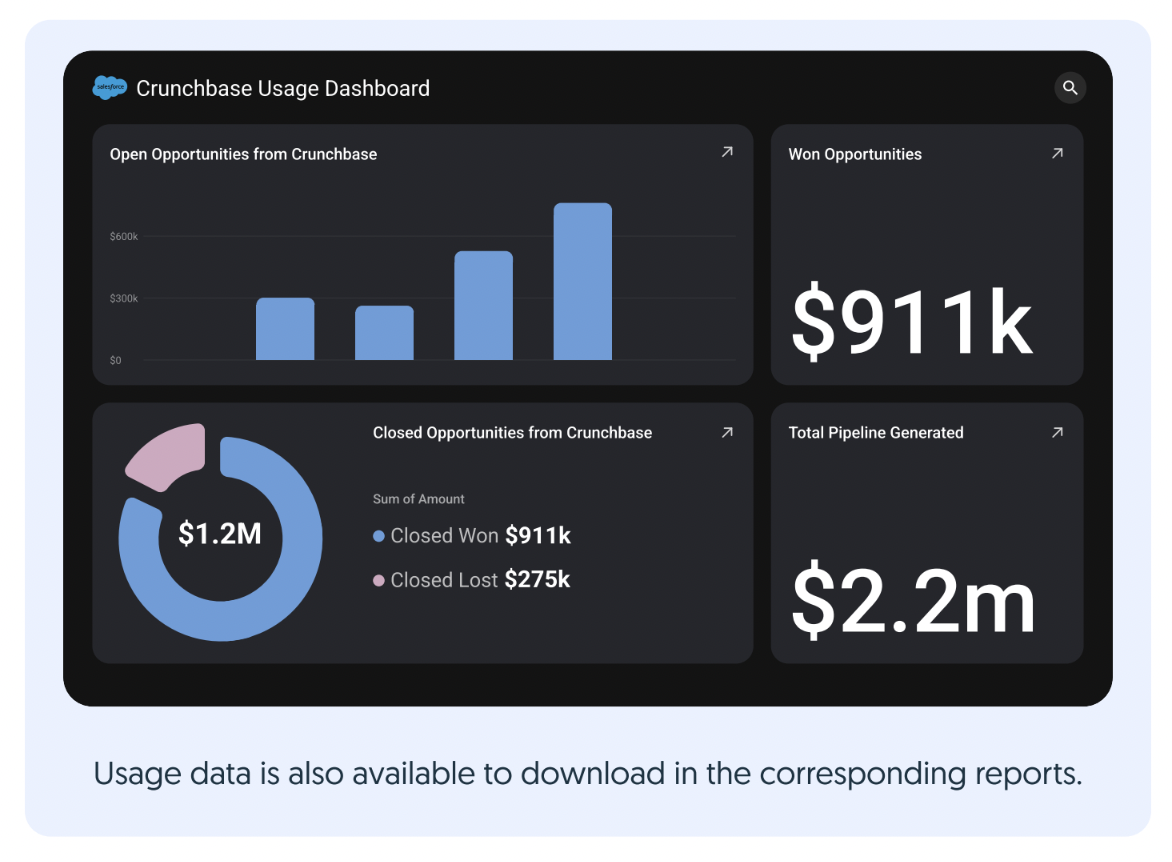Select the shortest bar in the chart
1172x862 pixels.
click(x=384, y=333)
